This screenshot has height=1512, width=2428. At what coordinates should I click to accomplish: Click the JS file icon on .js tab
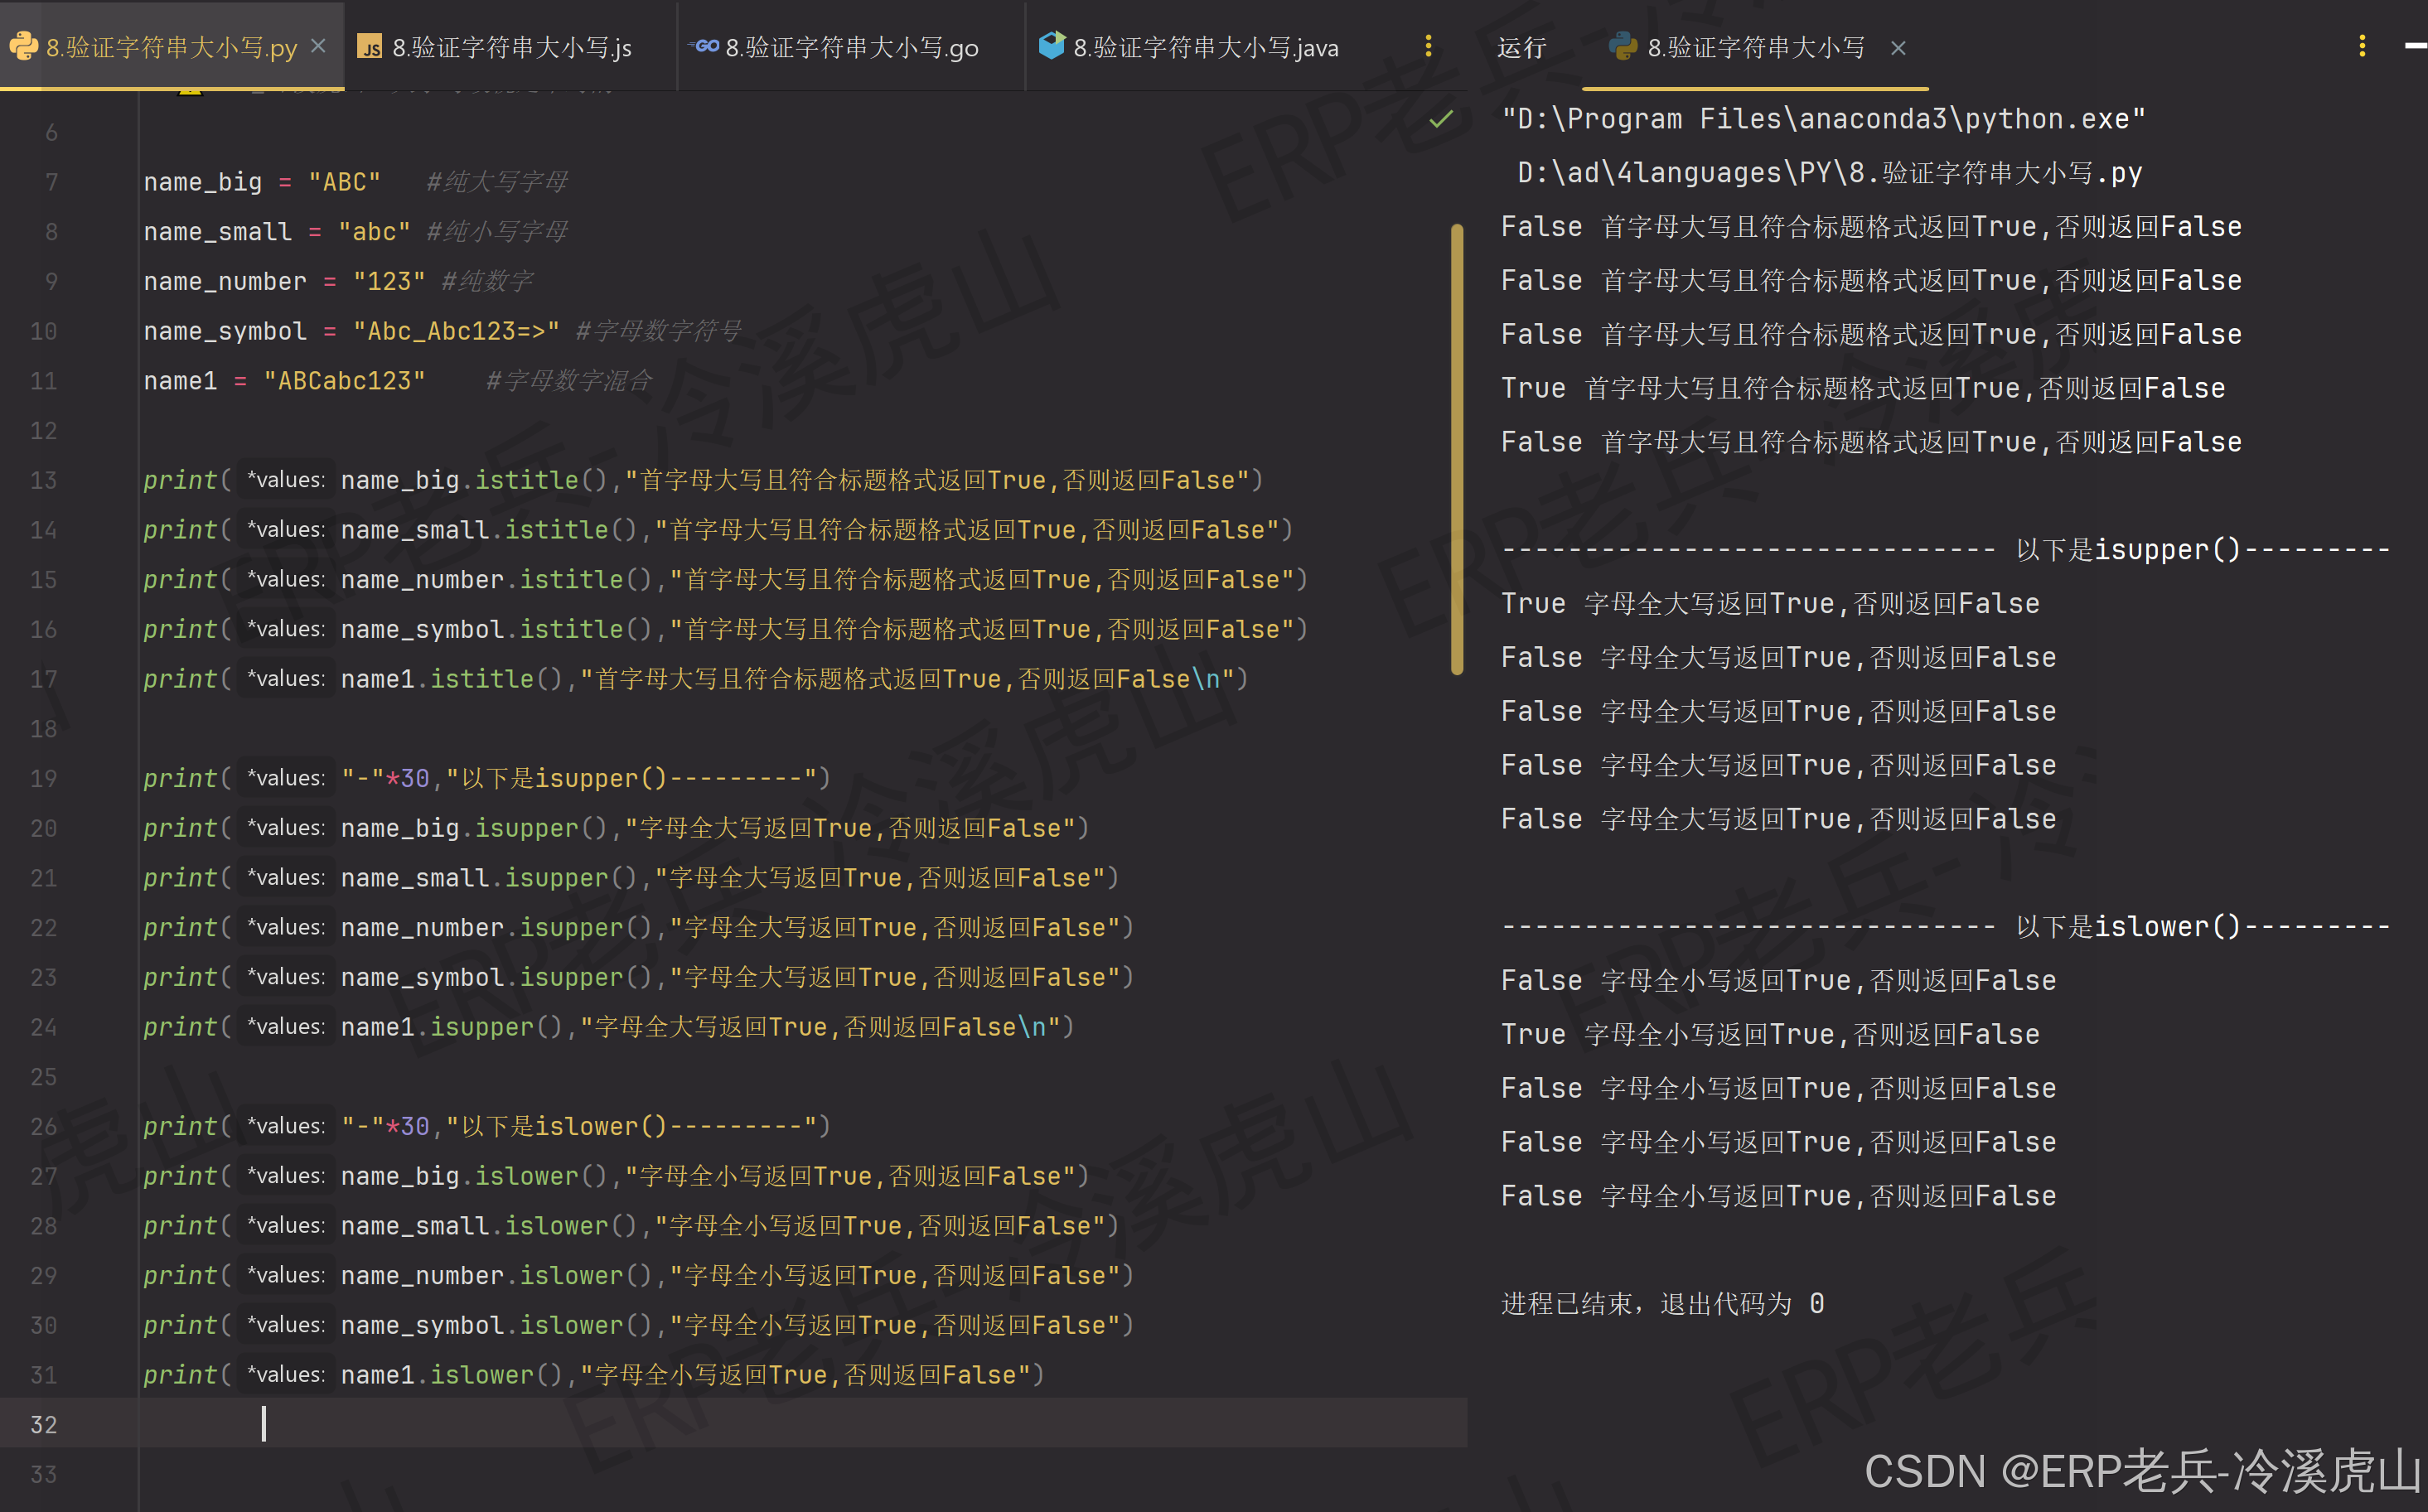[x=369, y=47]
